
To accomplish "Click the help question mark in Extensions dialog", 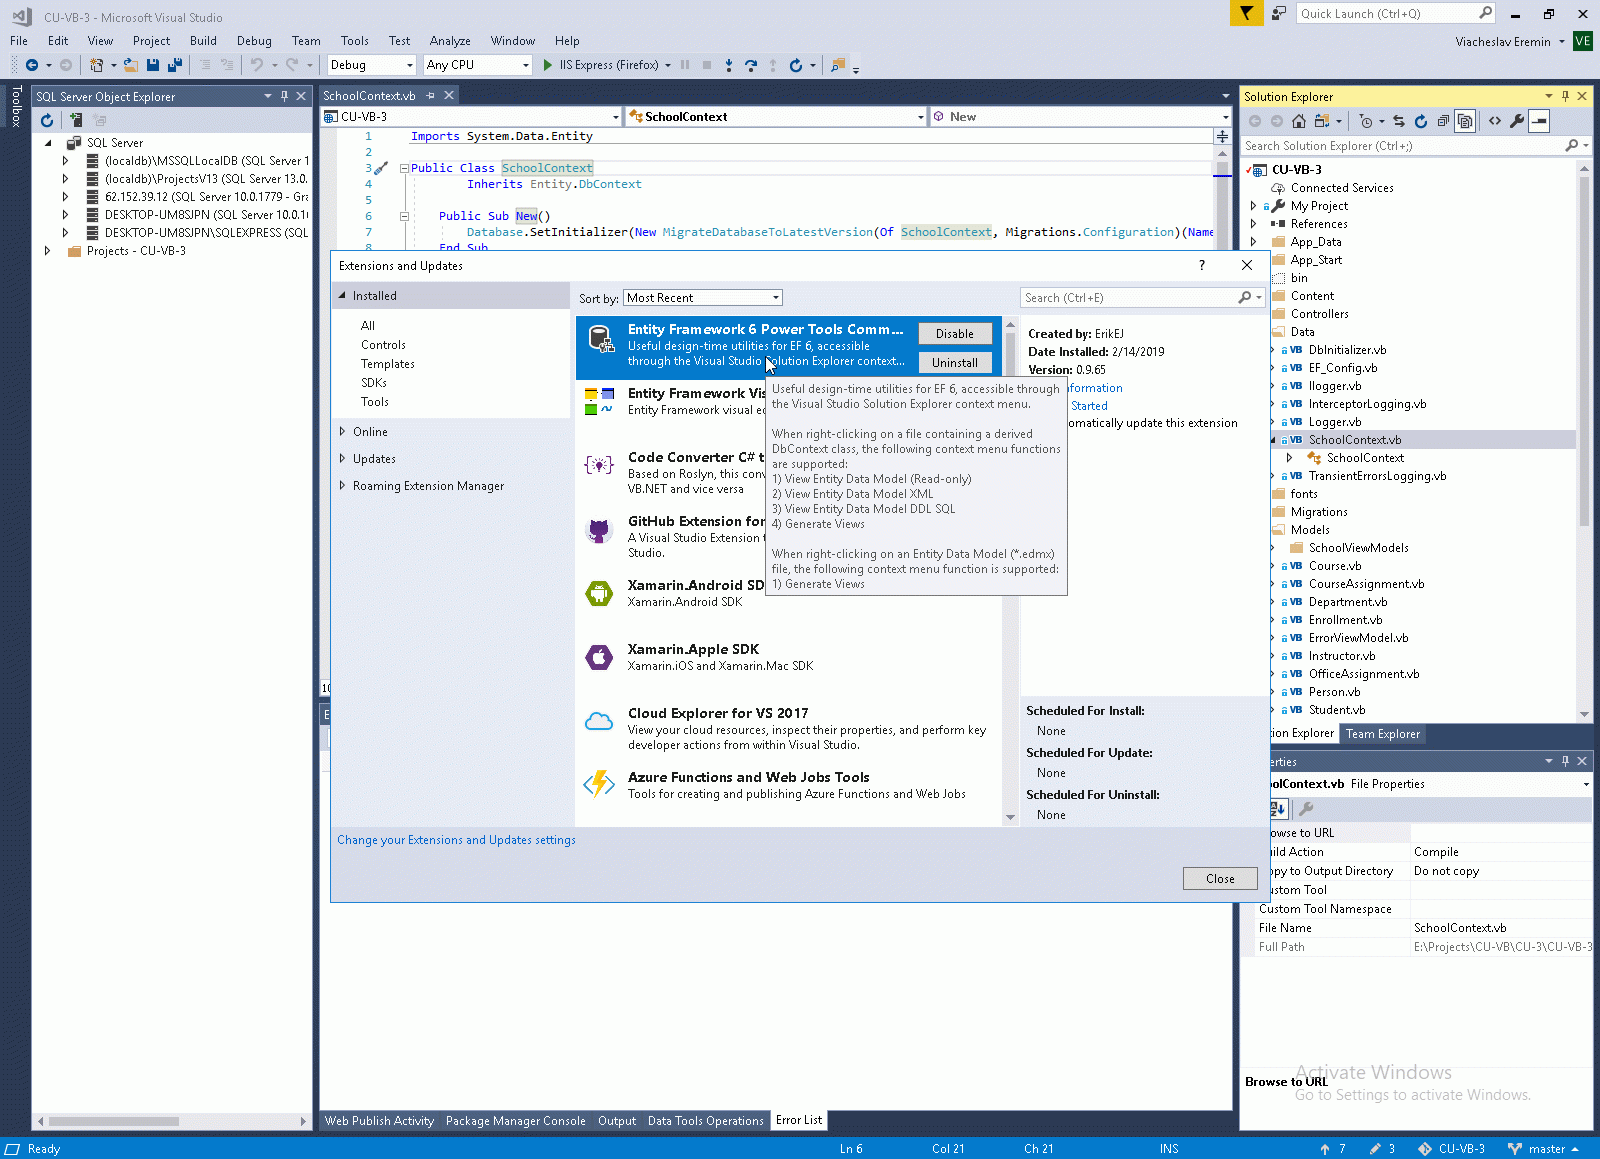I will (x=1202, y=265).
